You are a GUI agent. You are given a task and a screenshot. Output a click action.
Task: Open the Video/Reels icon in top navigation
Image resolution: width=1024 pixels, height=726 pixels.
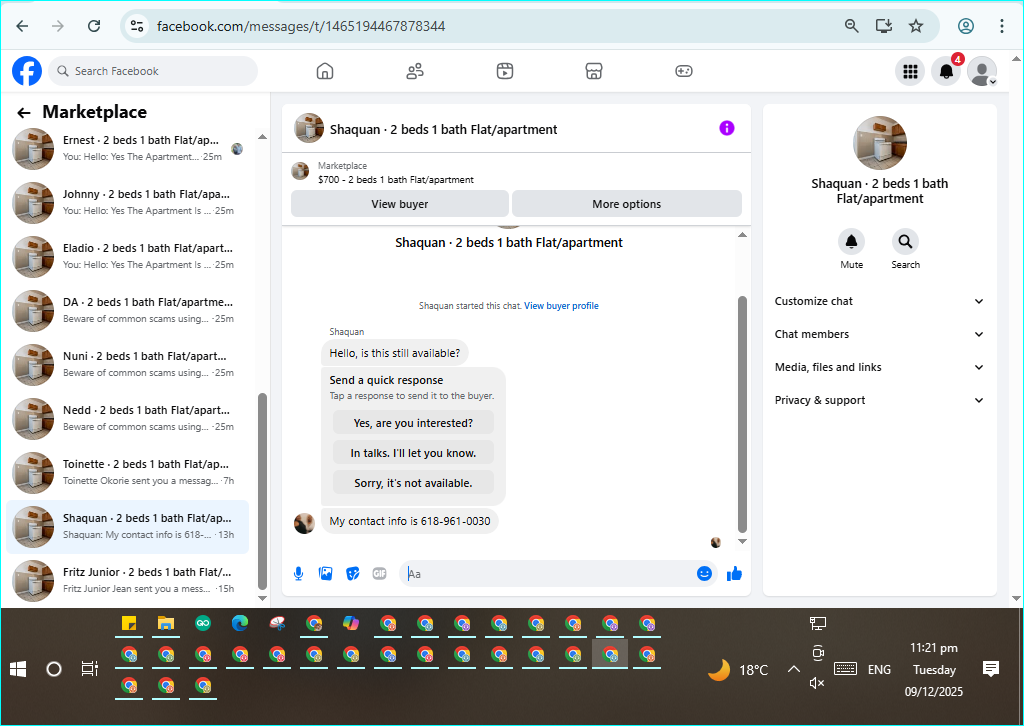[x=505, y=71]
